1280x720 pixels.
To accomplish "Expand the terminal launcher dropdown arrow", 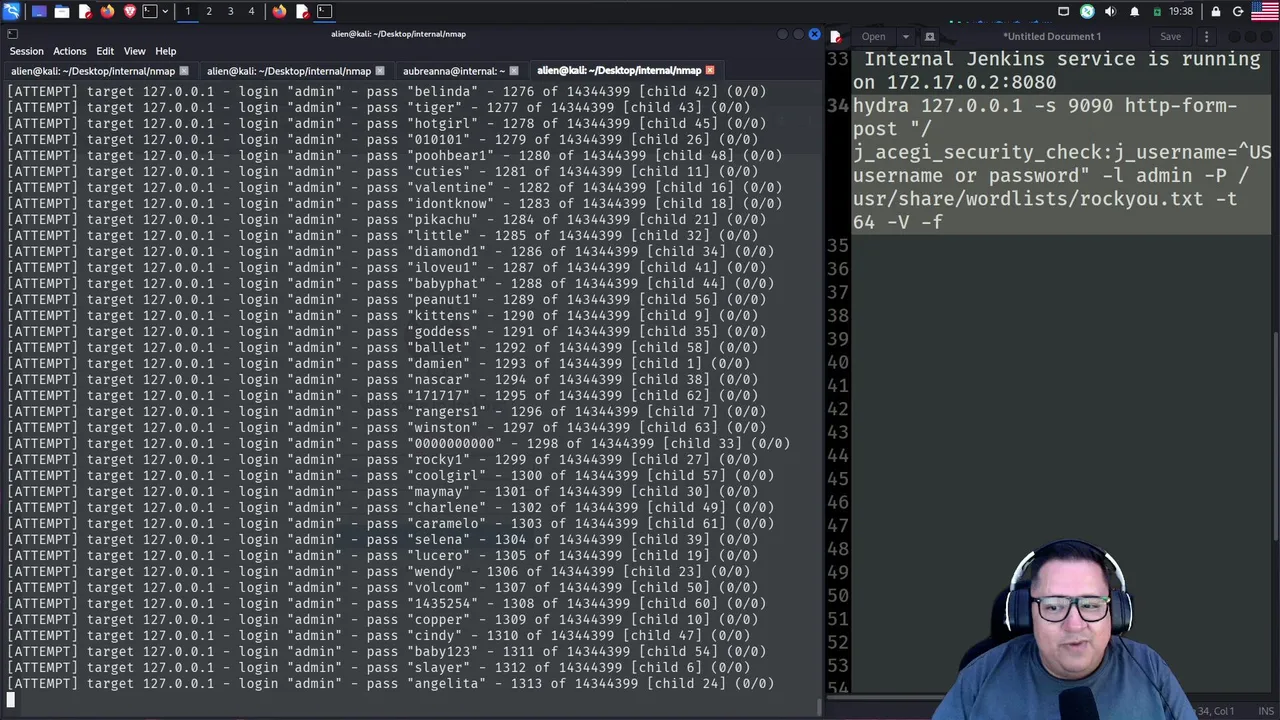I will [165, 11].
